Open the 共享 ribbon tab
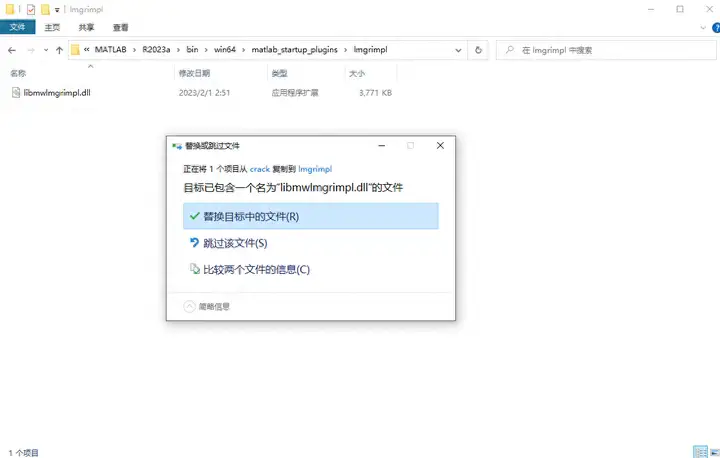 (x=86, y=28)
